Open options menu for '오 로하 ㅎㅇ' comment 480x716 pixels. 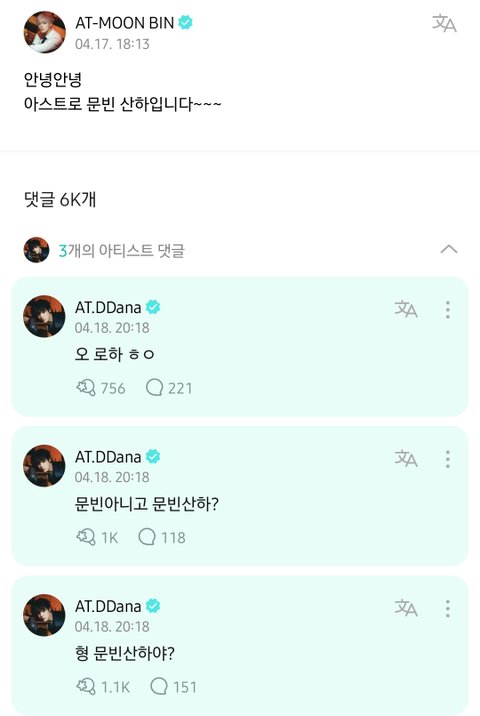coord(448,310)
